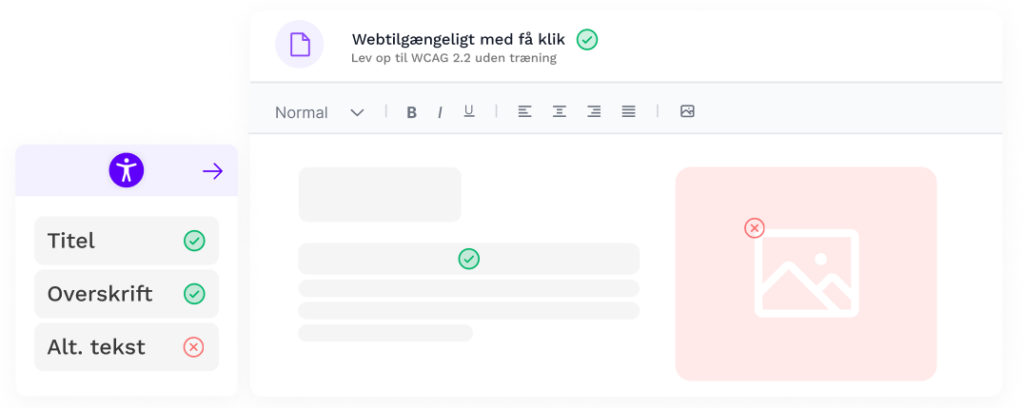Click chevron next to Normal style
Image resolution: width=1024 pixels, height=409 pixels.
pyautogui.click(x=357, y=112)
